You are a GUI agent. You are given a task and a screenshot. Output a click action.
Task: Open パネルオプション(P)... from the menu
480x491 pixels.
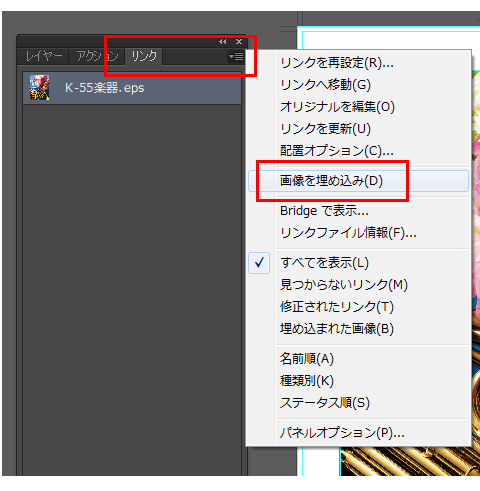[x=342, y=433]
